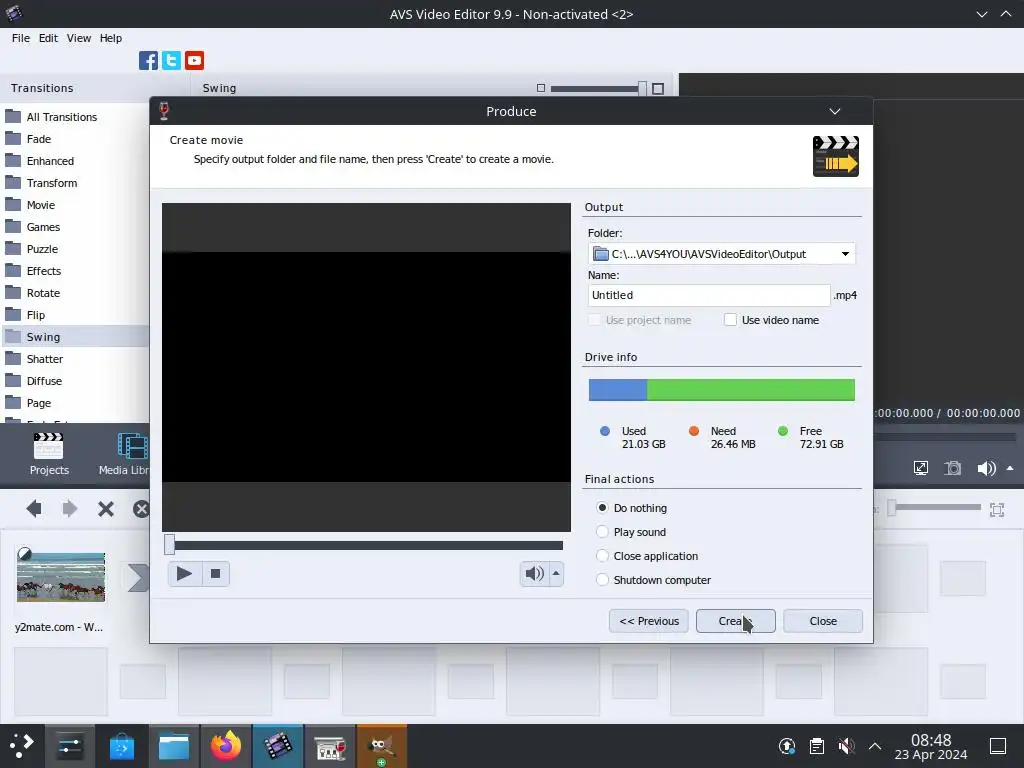Open the KDE application launcher
Image resolution: width=1024 pixels, height=768 pixels.
22,746
